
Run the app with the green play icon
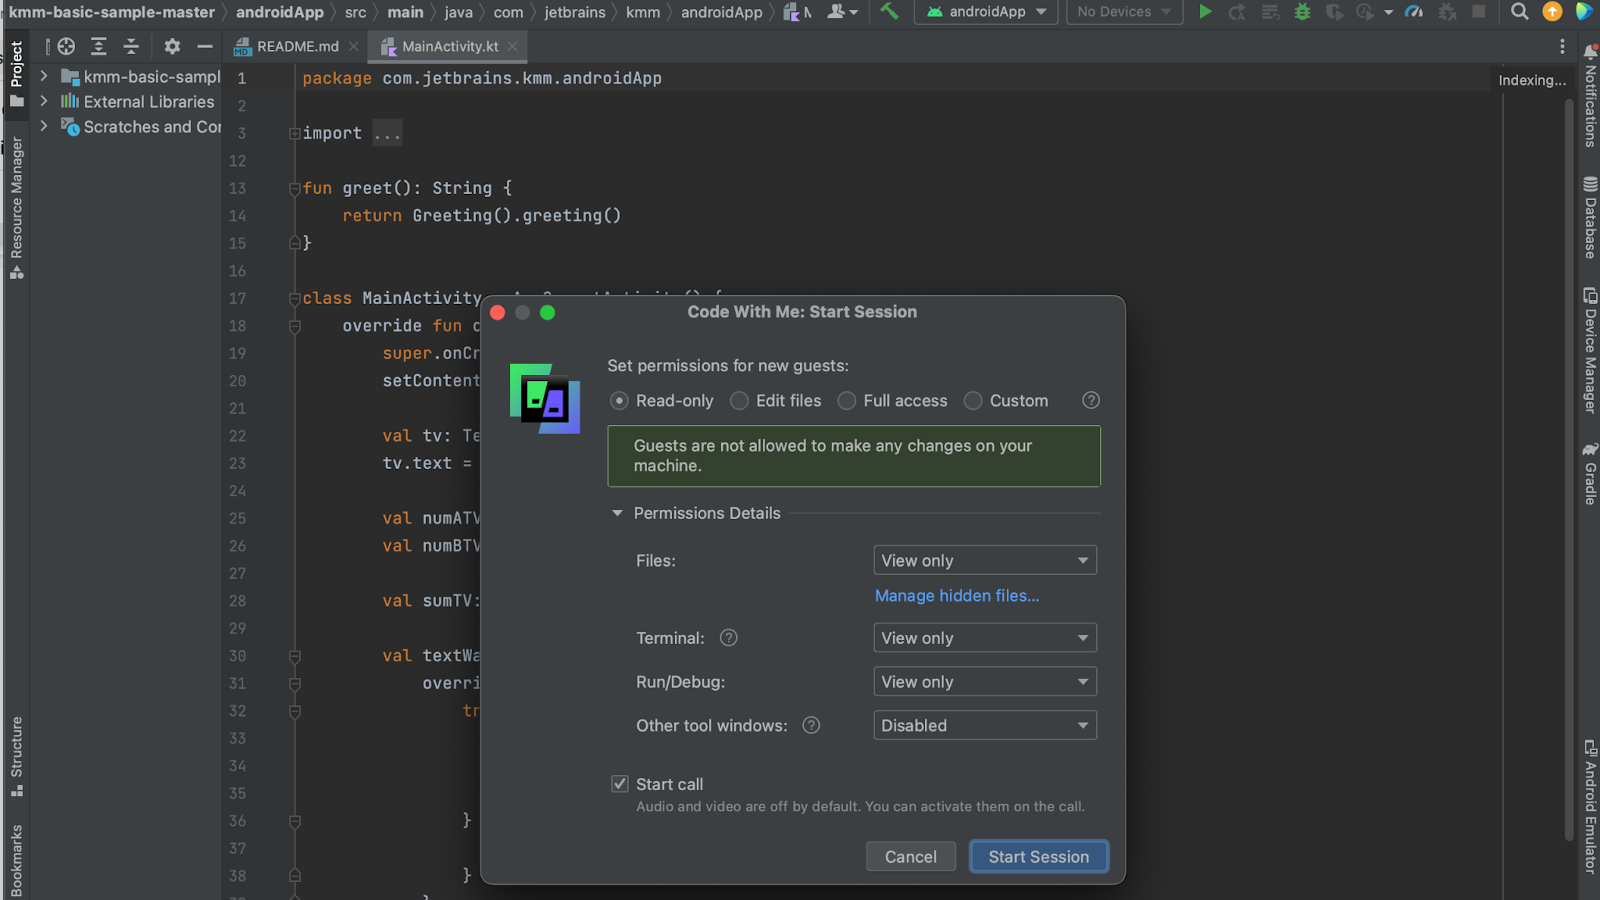pyautogui.click(x=1205, y=12)
